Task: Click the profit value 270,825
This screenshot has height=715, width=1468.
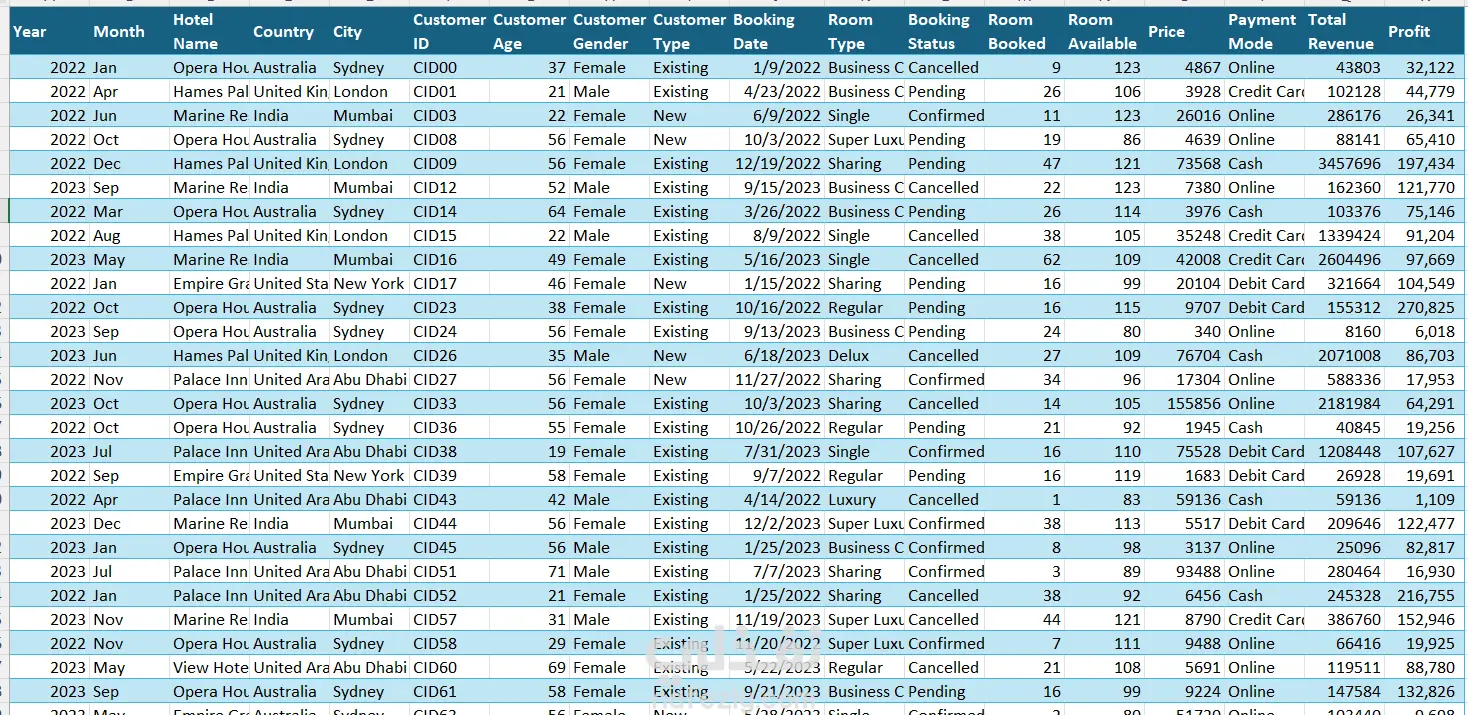Action: coord(1424,308)
